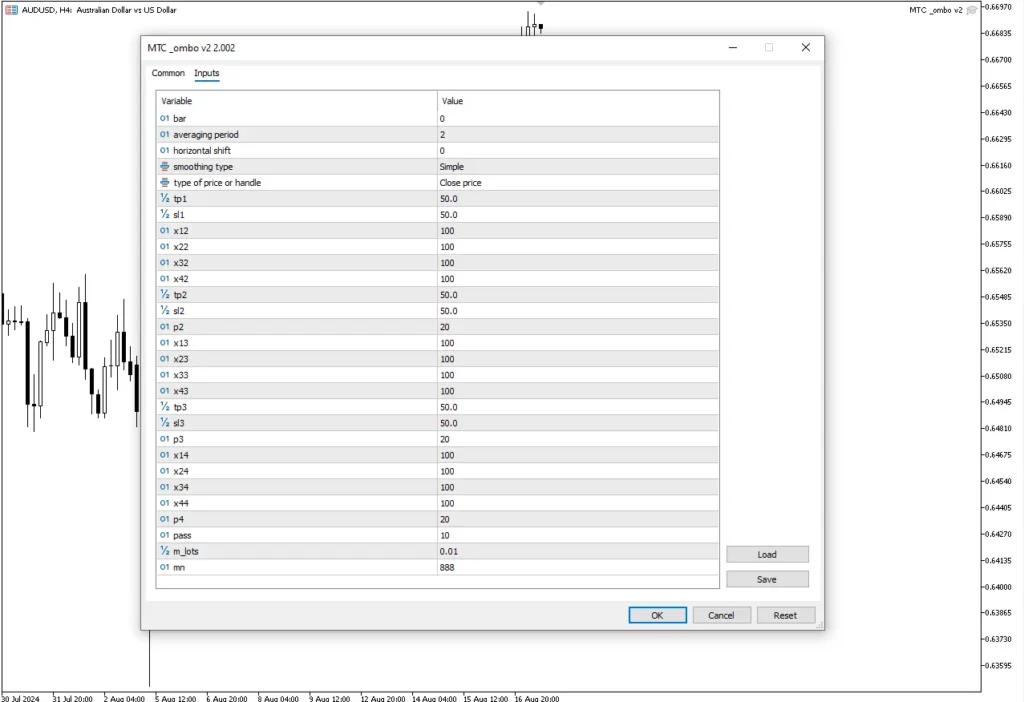
Task: Edit the tp1 value 50.0
Action: tap(578, 199)
